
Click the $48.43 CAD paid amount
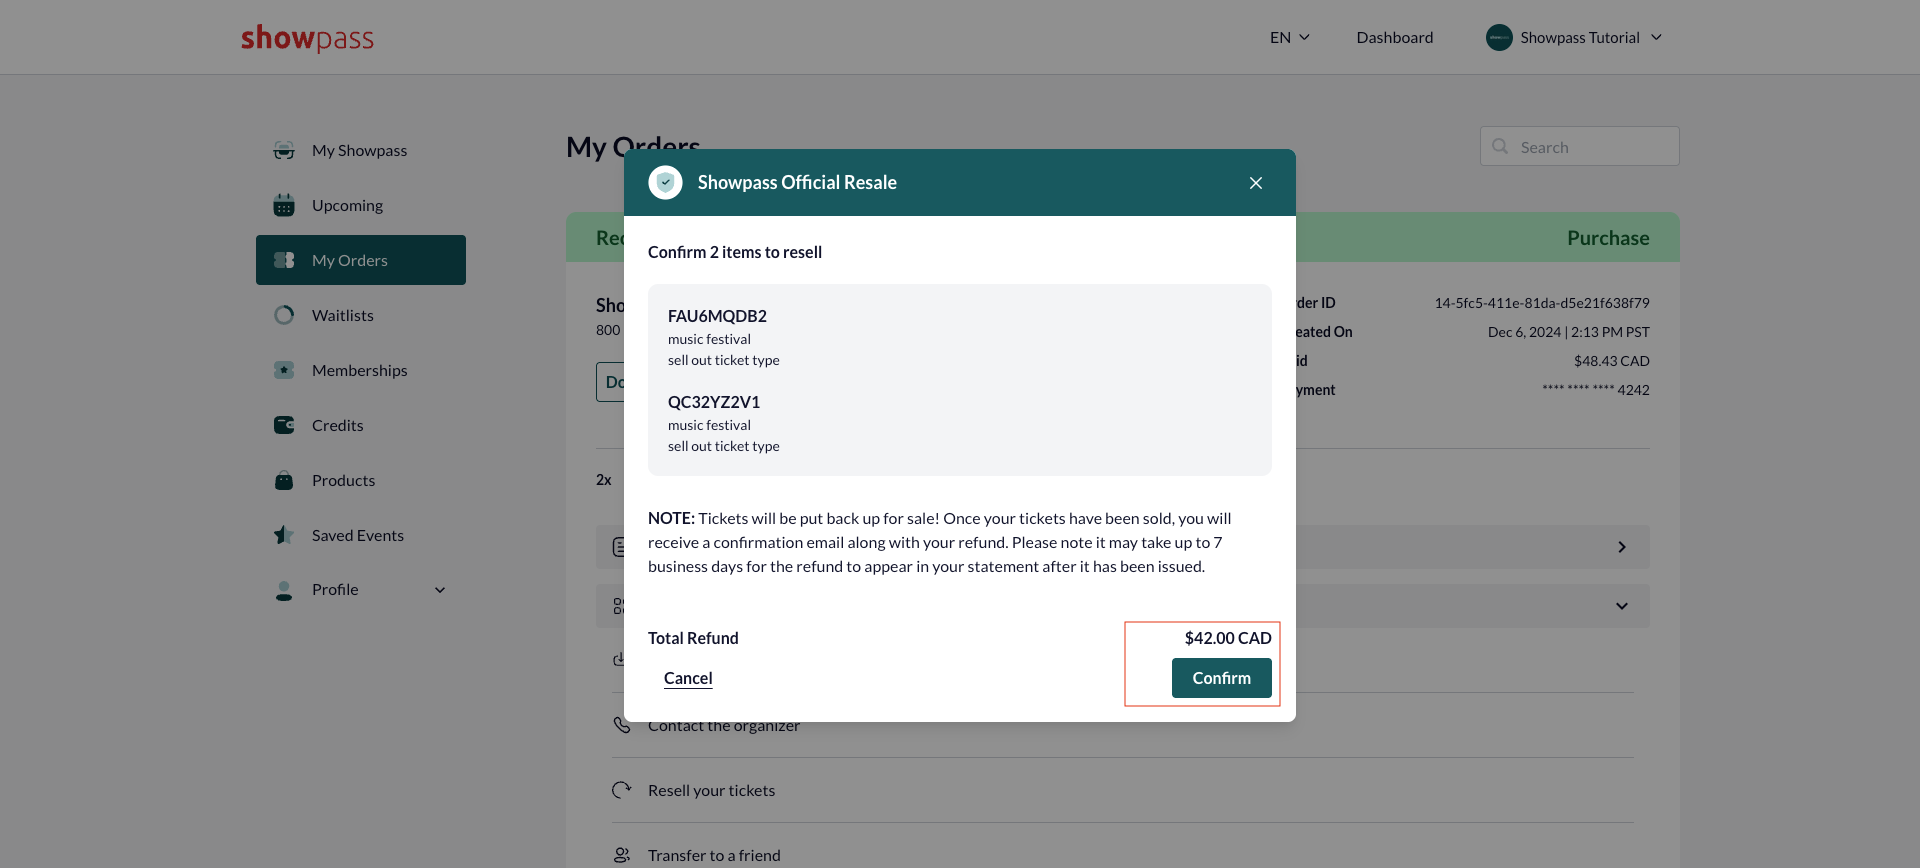[x=1612, y=361]
